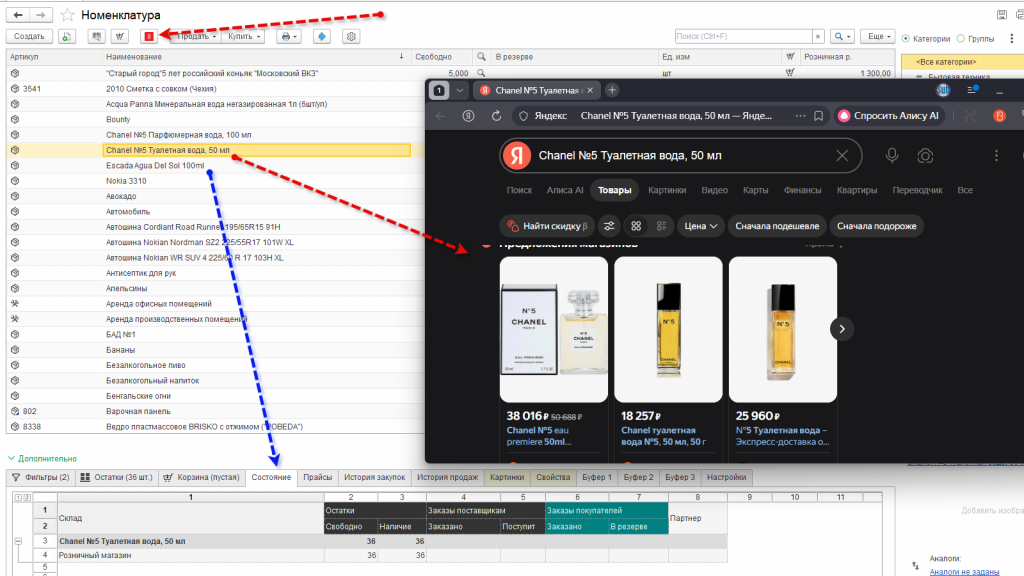This screenshot has height=576, width=1024.
Task: Click Сначала подешевле sort button
Action: [776, 226]
